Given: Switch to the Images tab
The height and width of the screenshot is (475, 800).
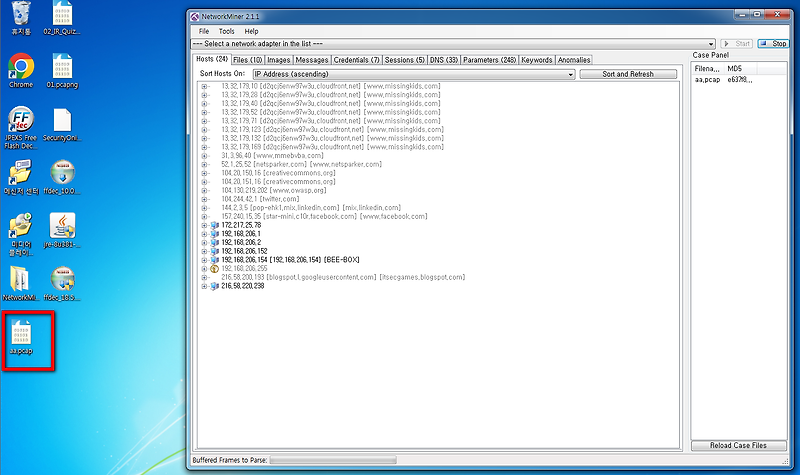Looking at the screenshot, I should coord(279,60).
